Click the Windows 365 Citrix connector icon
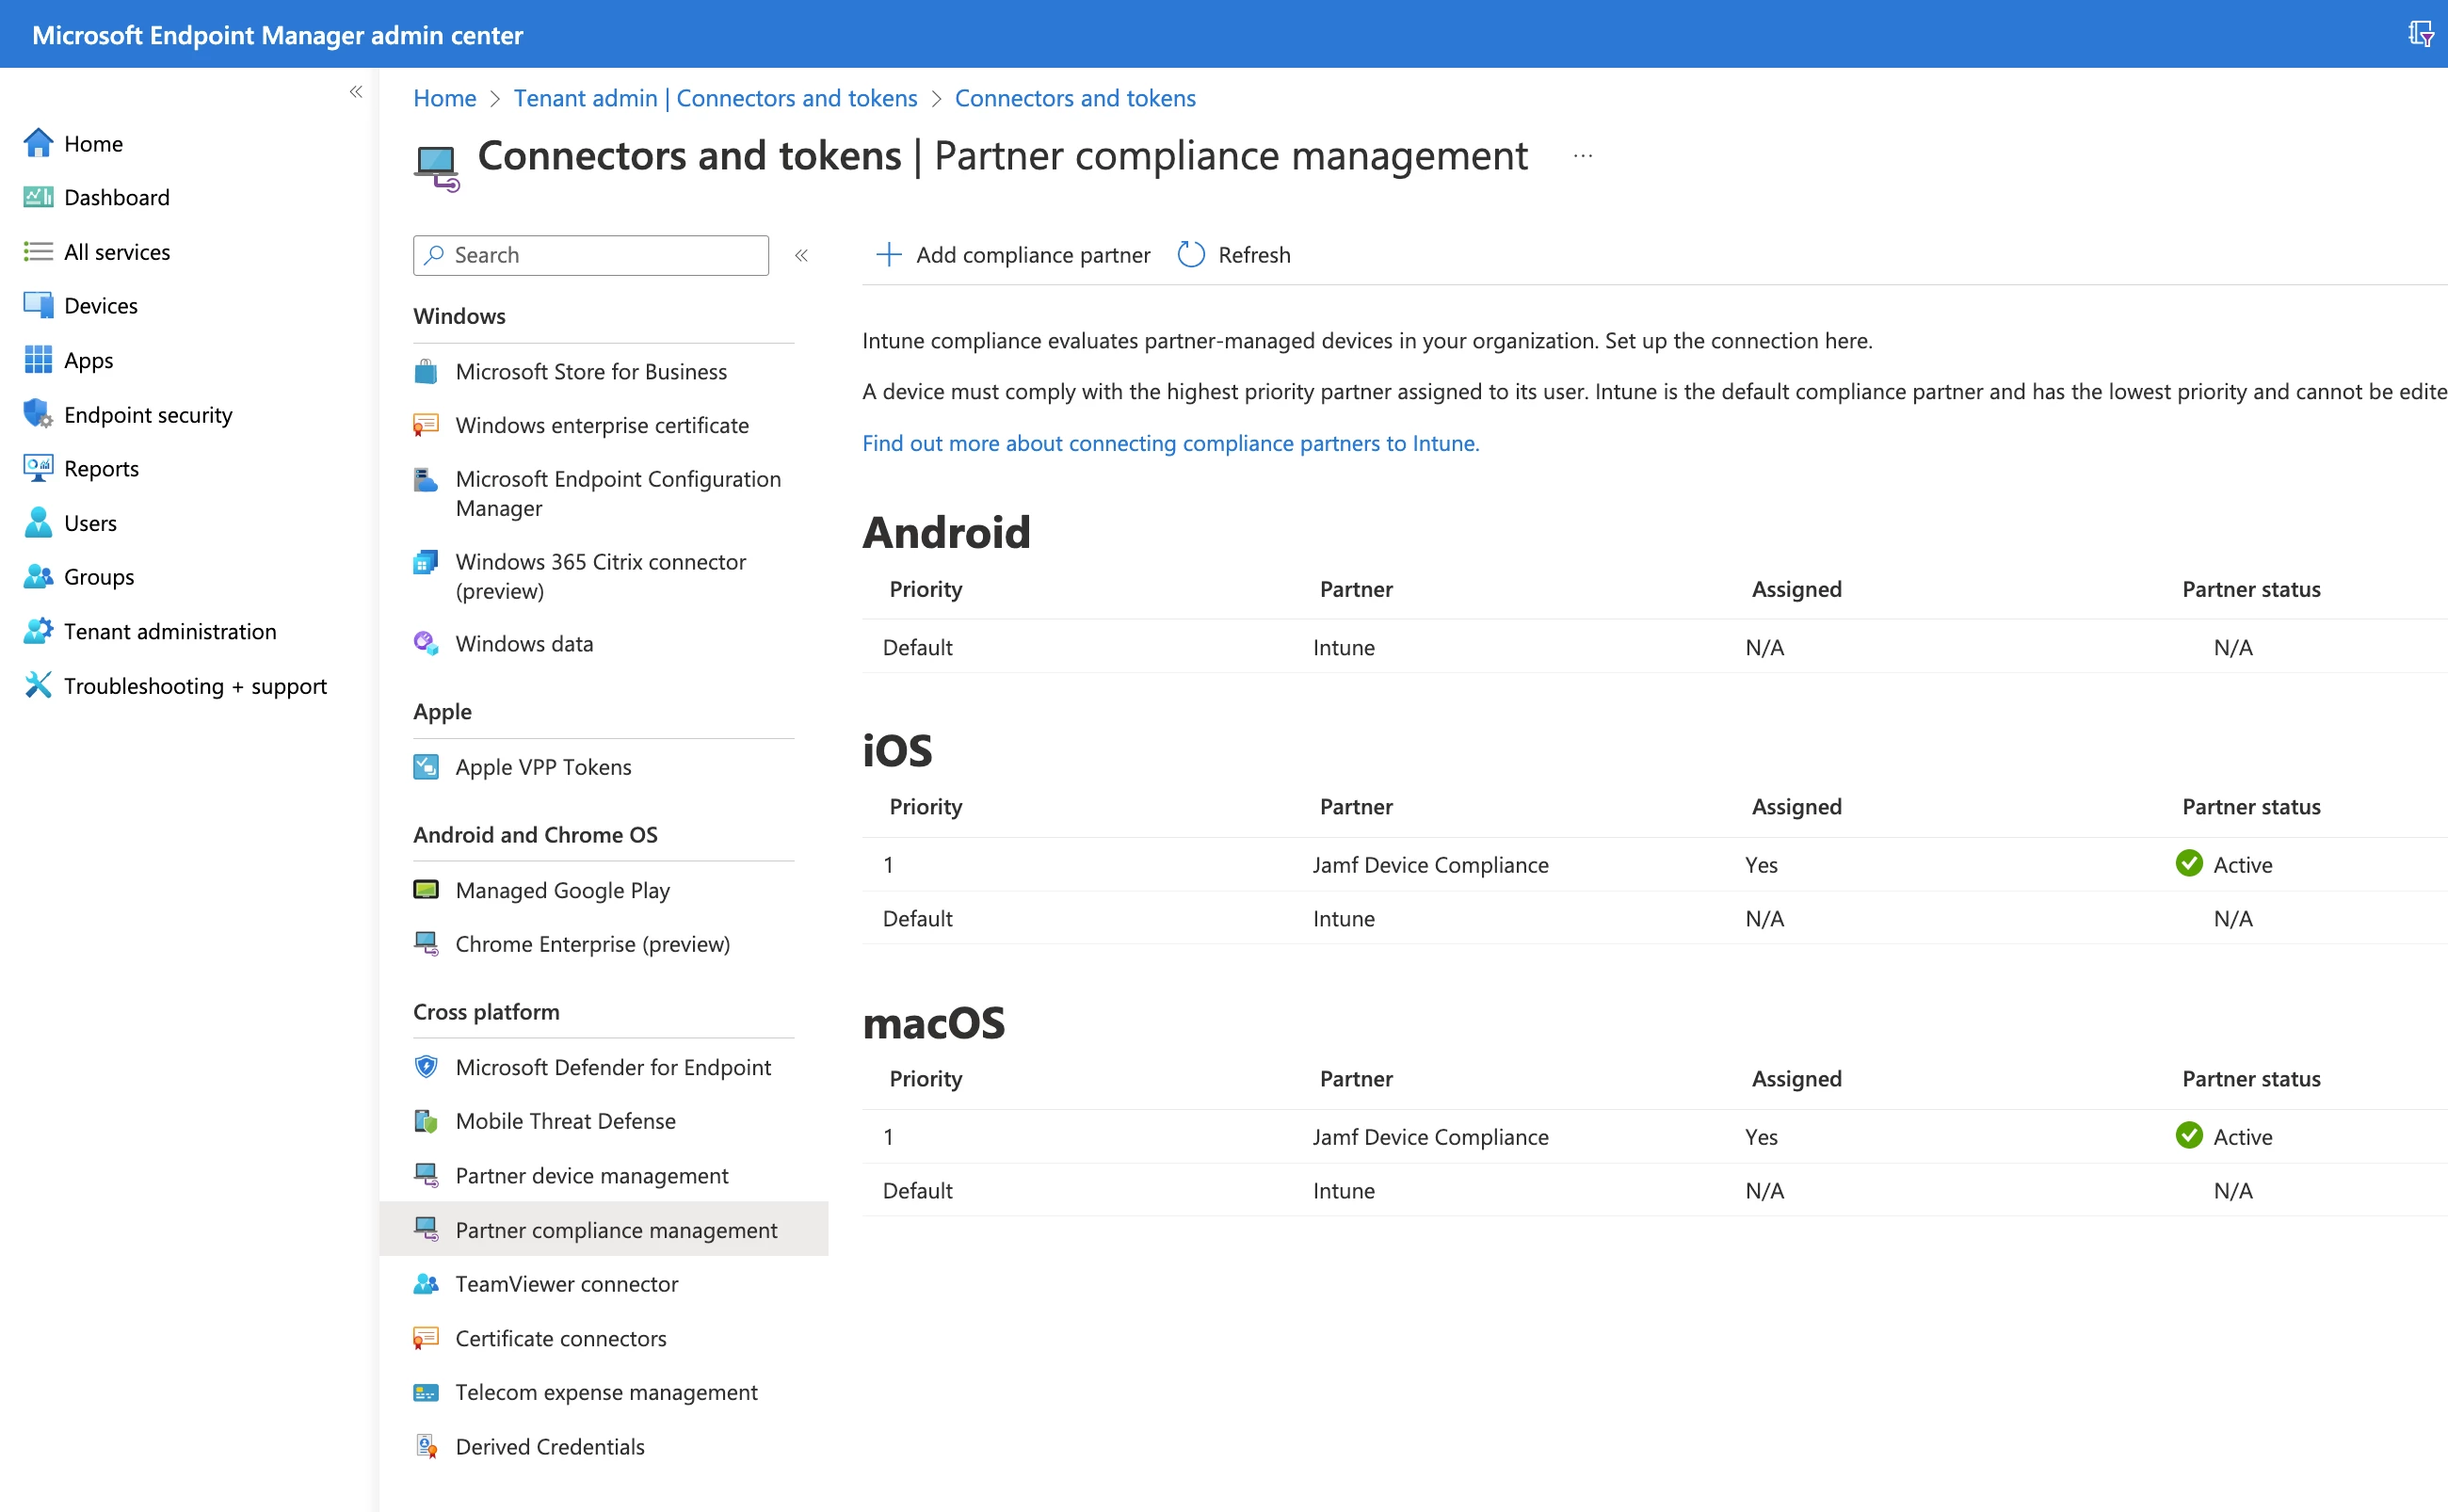 [x=426, y=562]
